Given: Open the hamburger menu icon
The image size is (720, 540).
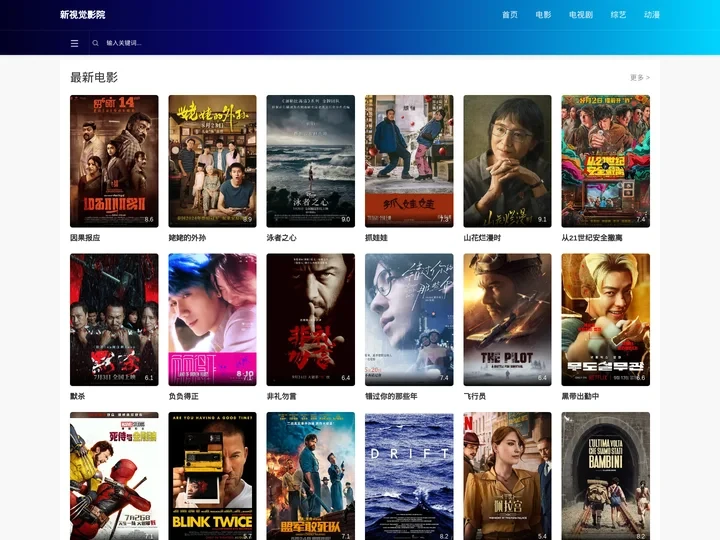Looking at the screenshot, I should pyautogui.click(x=74, y=43).
